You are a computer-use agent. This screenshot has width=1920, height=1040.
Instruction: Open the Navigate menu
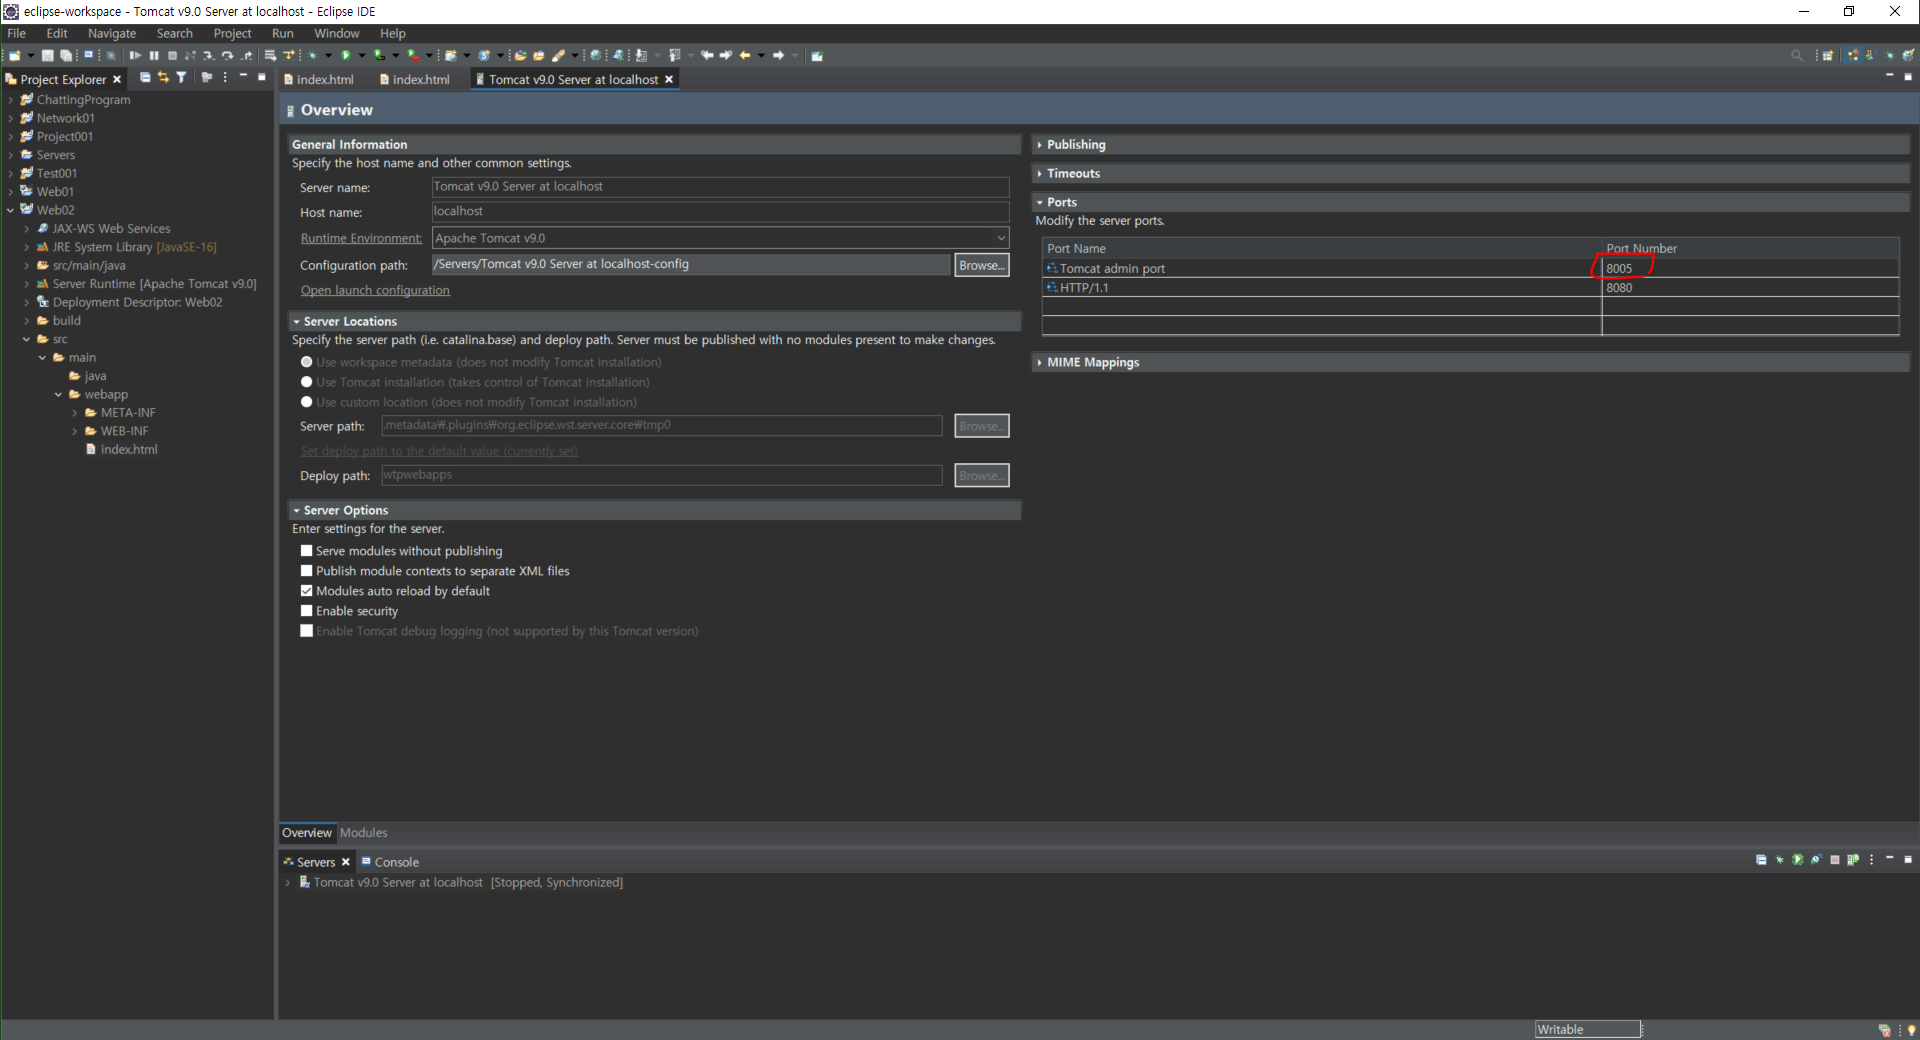112,33
